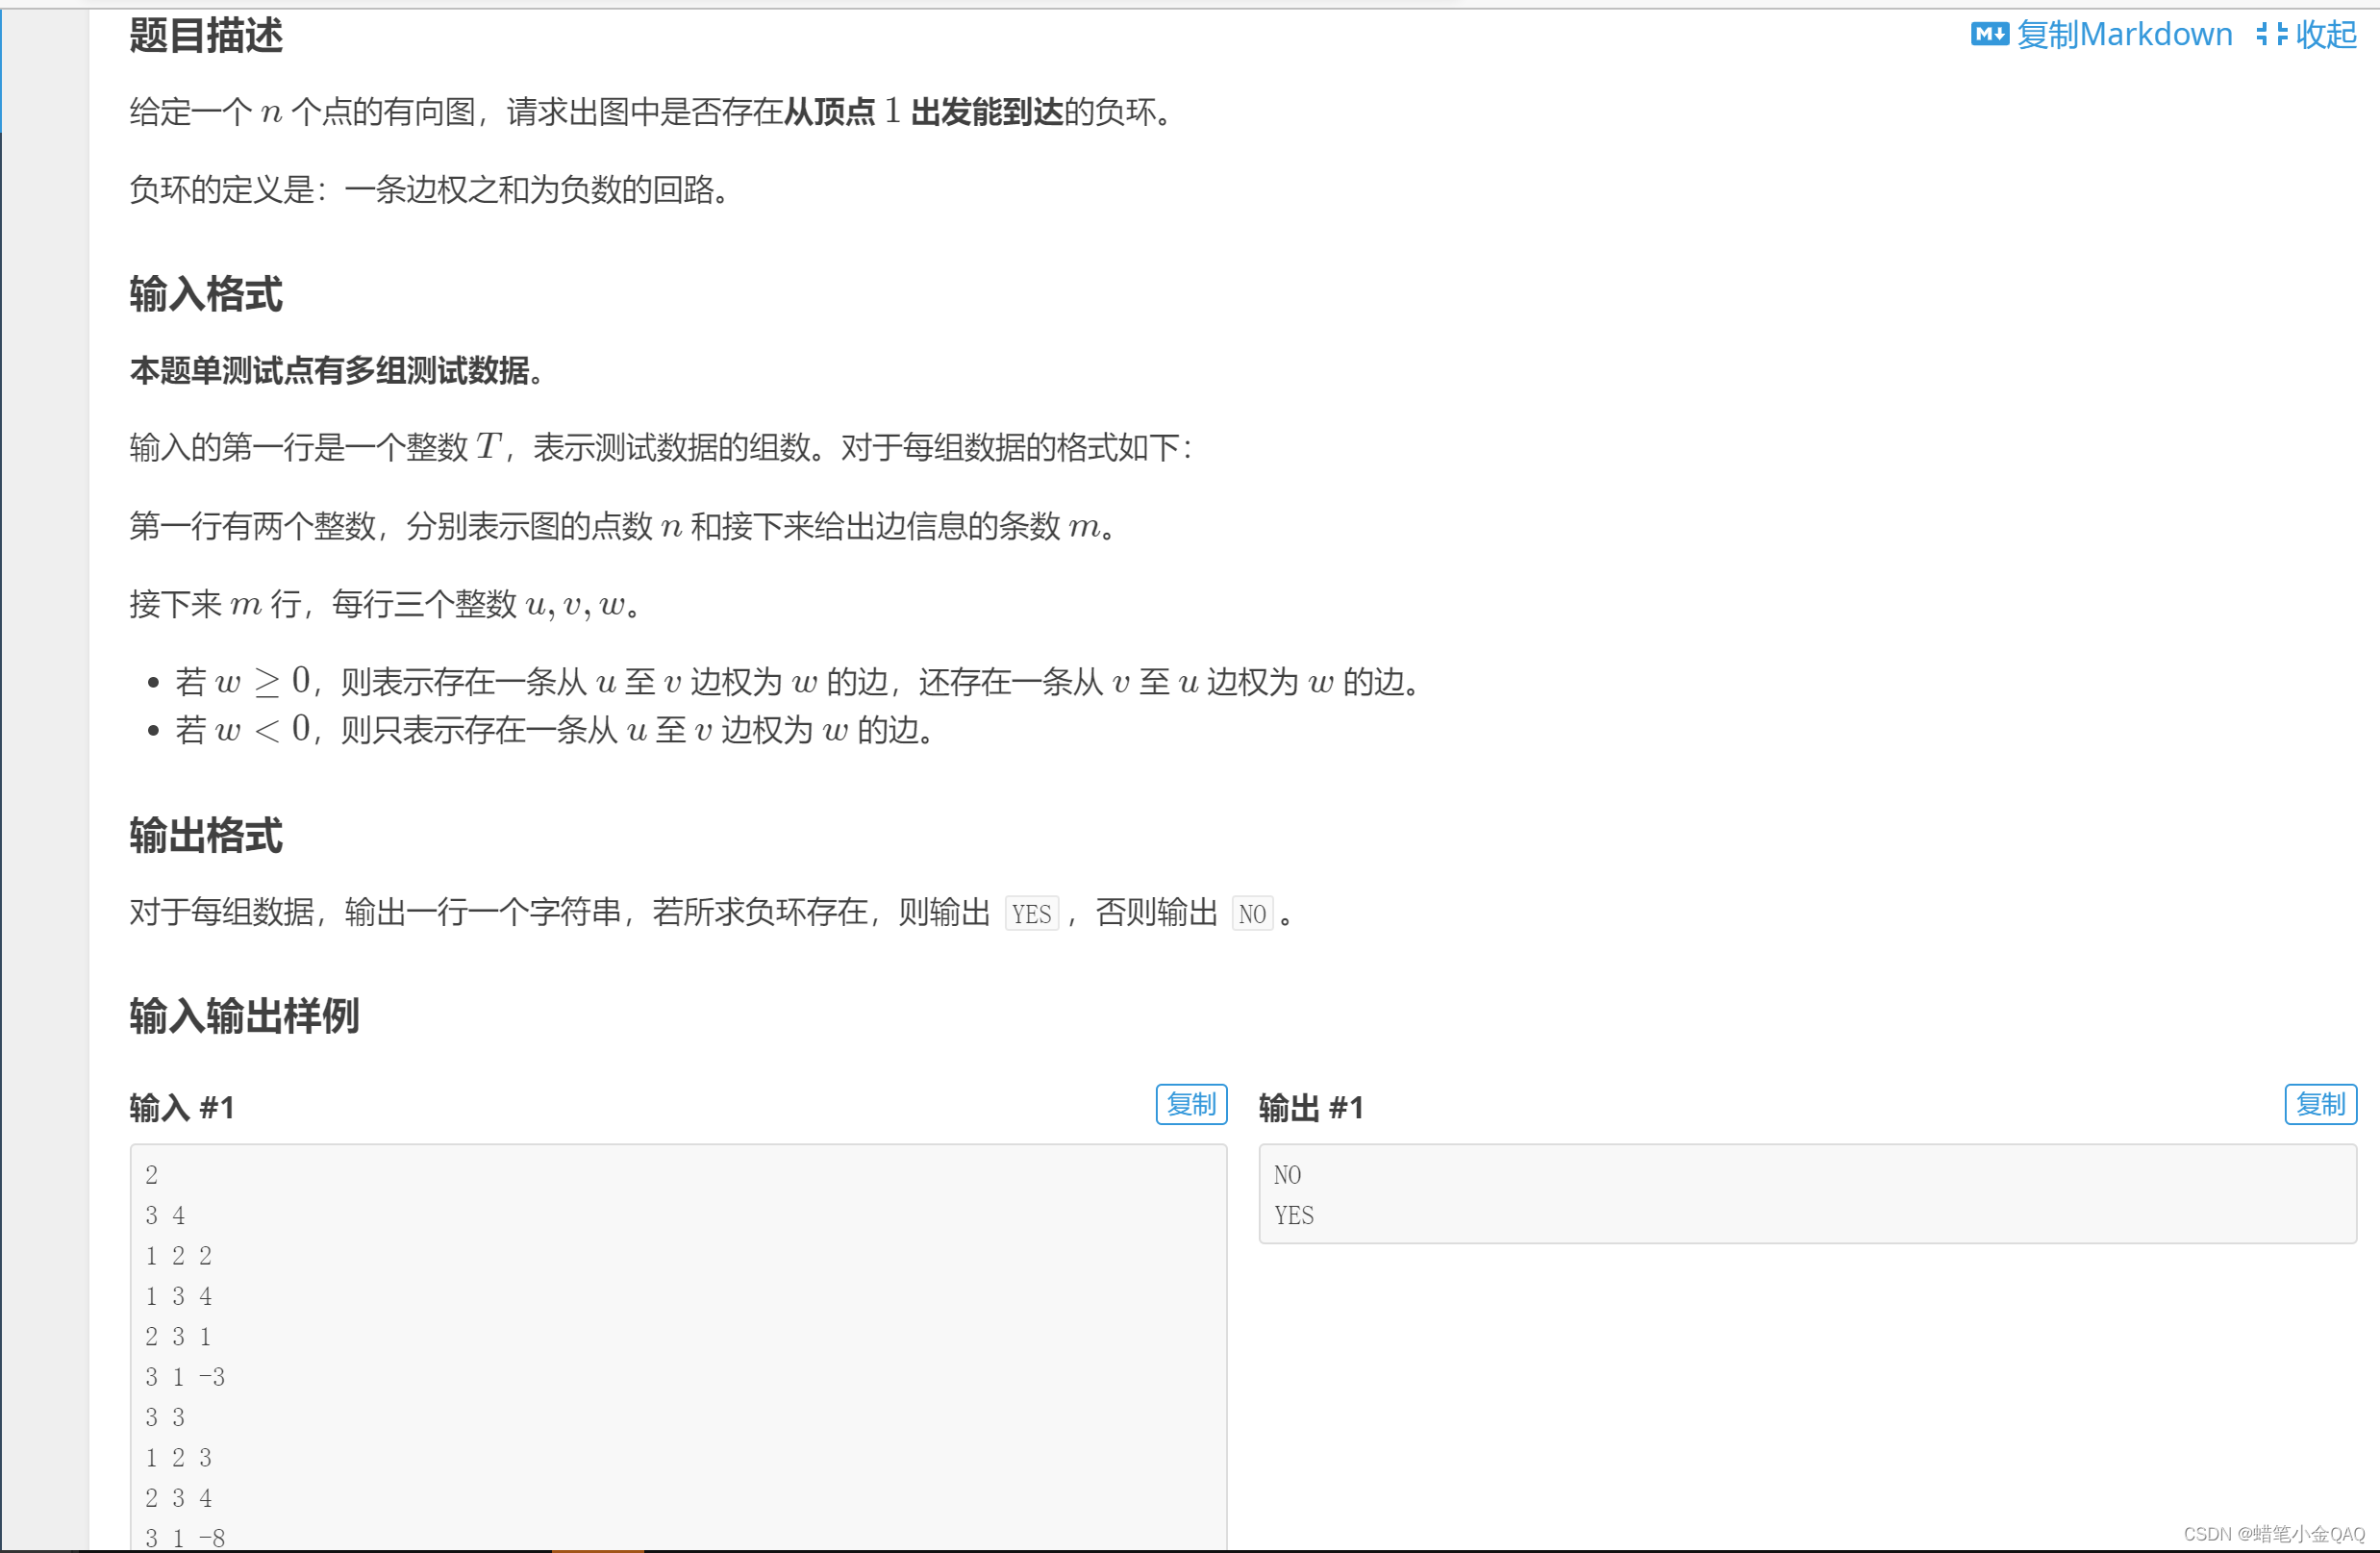This screenshot has width=2380, height=1553.
Task: Click the sentence starting 第一行有两个整数
Action: pos(624,526)
